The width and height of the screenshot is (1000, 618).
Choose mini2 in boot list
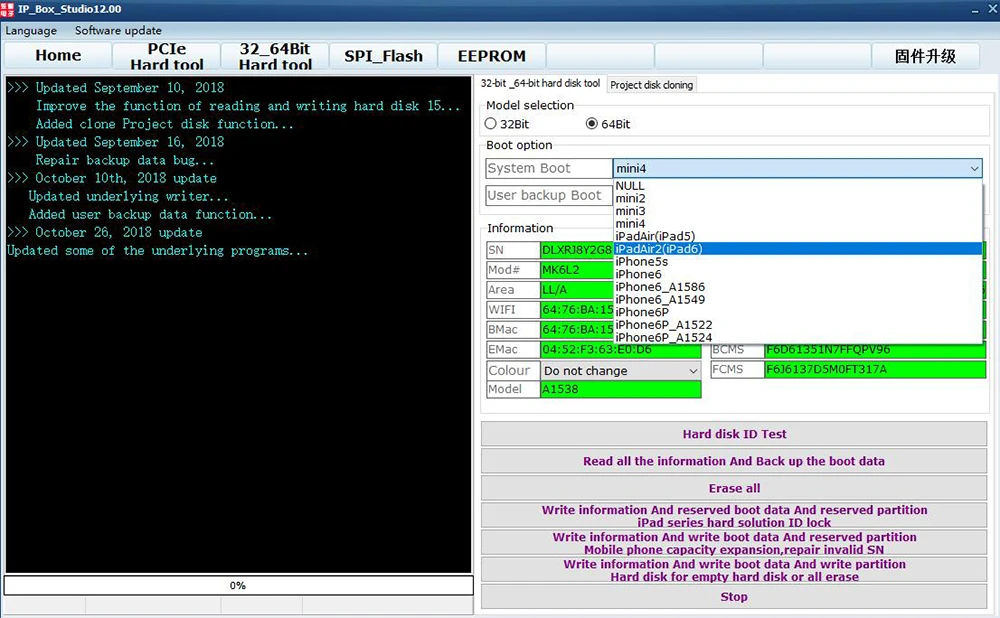click(x=797, y=198)
